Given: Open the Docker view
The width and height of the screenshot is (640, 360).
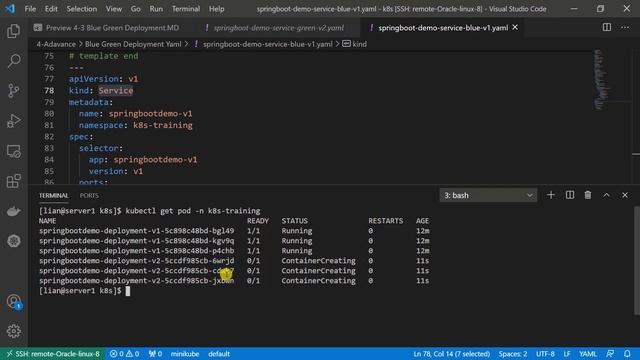Looking at the screenshot, I should (x=13, y=211).
